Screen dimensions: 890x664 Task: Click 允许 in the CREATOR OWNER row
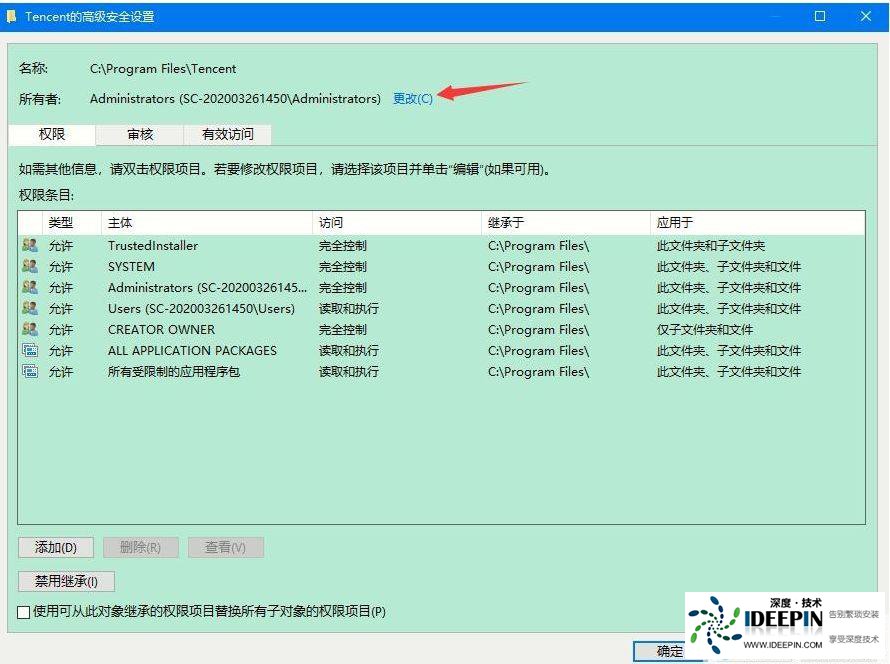click(x=61, y=330)
